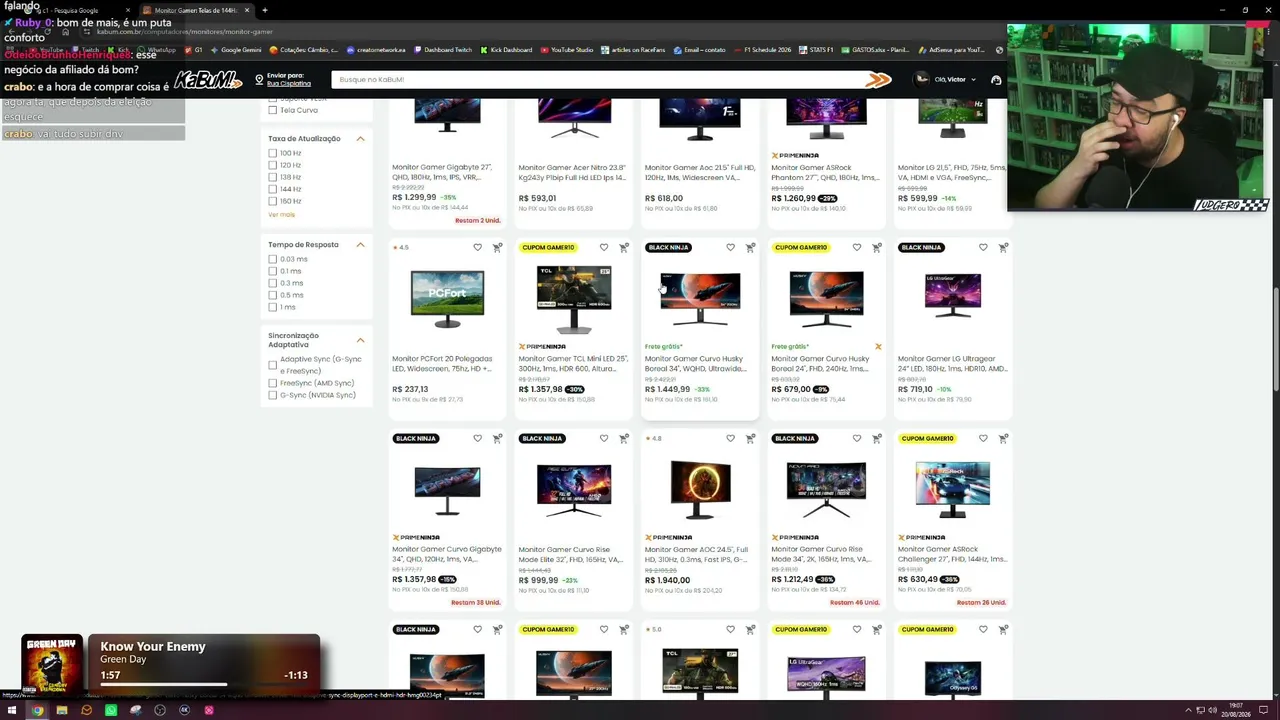Click the KaBuM! logo
Image resolution: width=1280 pixels, height=720 pixels.
209,80
